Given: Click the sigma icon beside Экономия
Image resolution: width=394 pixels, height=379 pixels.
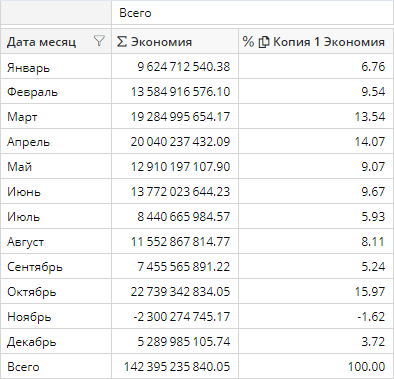Looking at the screenshot, I should pyautogui.click(x=122, y=42).
